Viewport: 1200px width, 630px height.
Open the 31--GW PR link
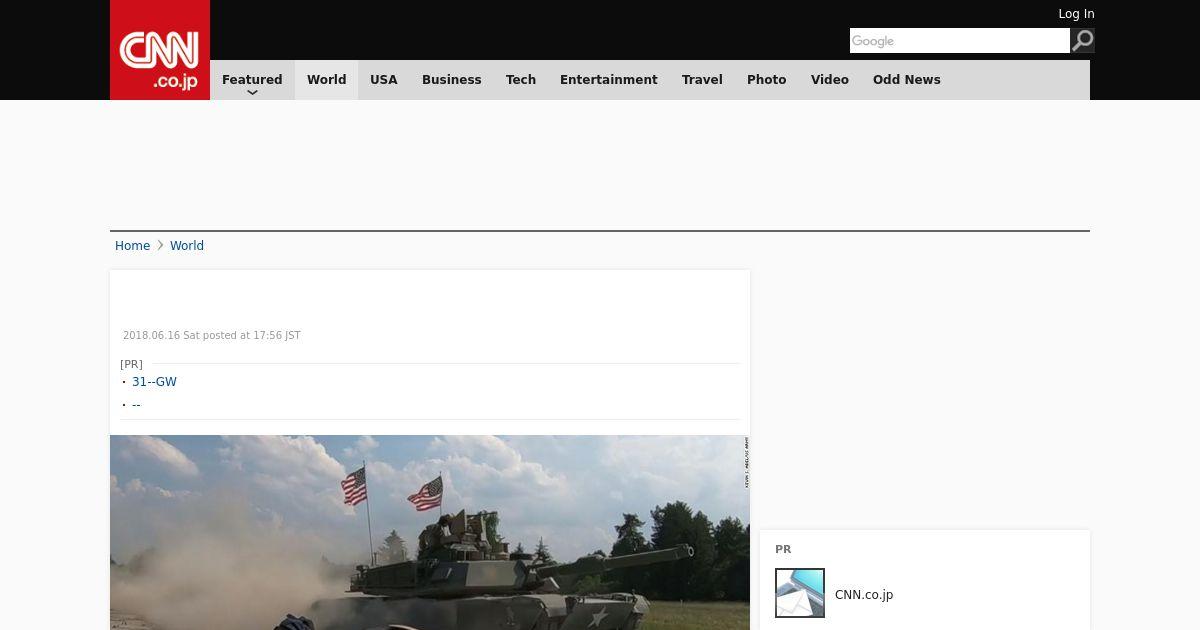tap(154, 382)
